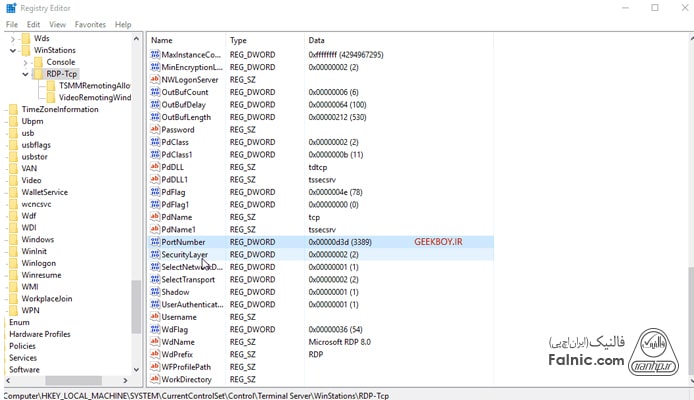Open the Edit menu
This screenshot has width=694, height=400.
34,24
